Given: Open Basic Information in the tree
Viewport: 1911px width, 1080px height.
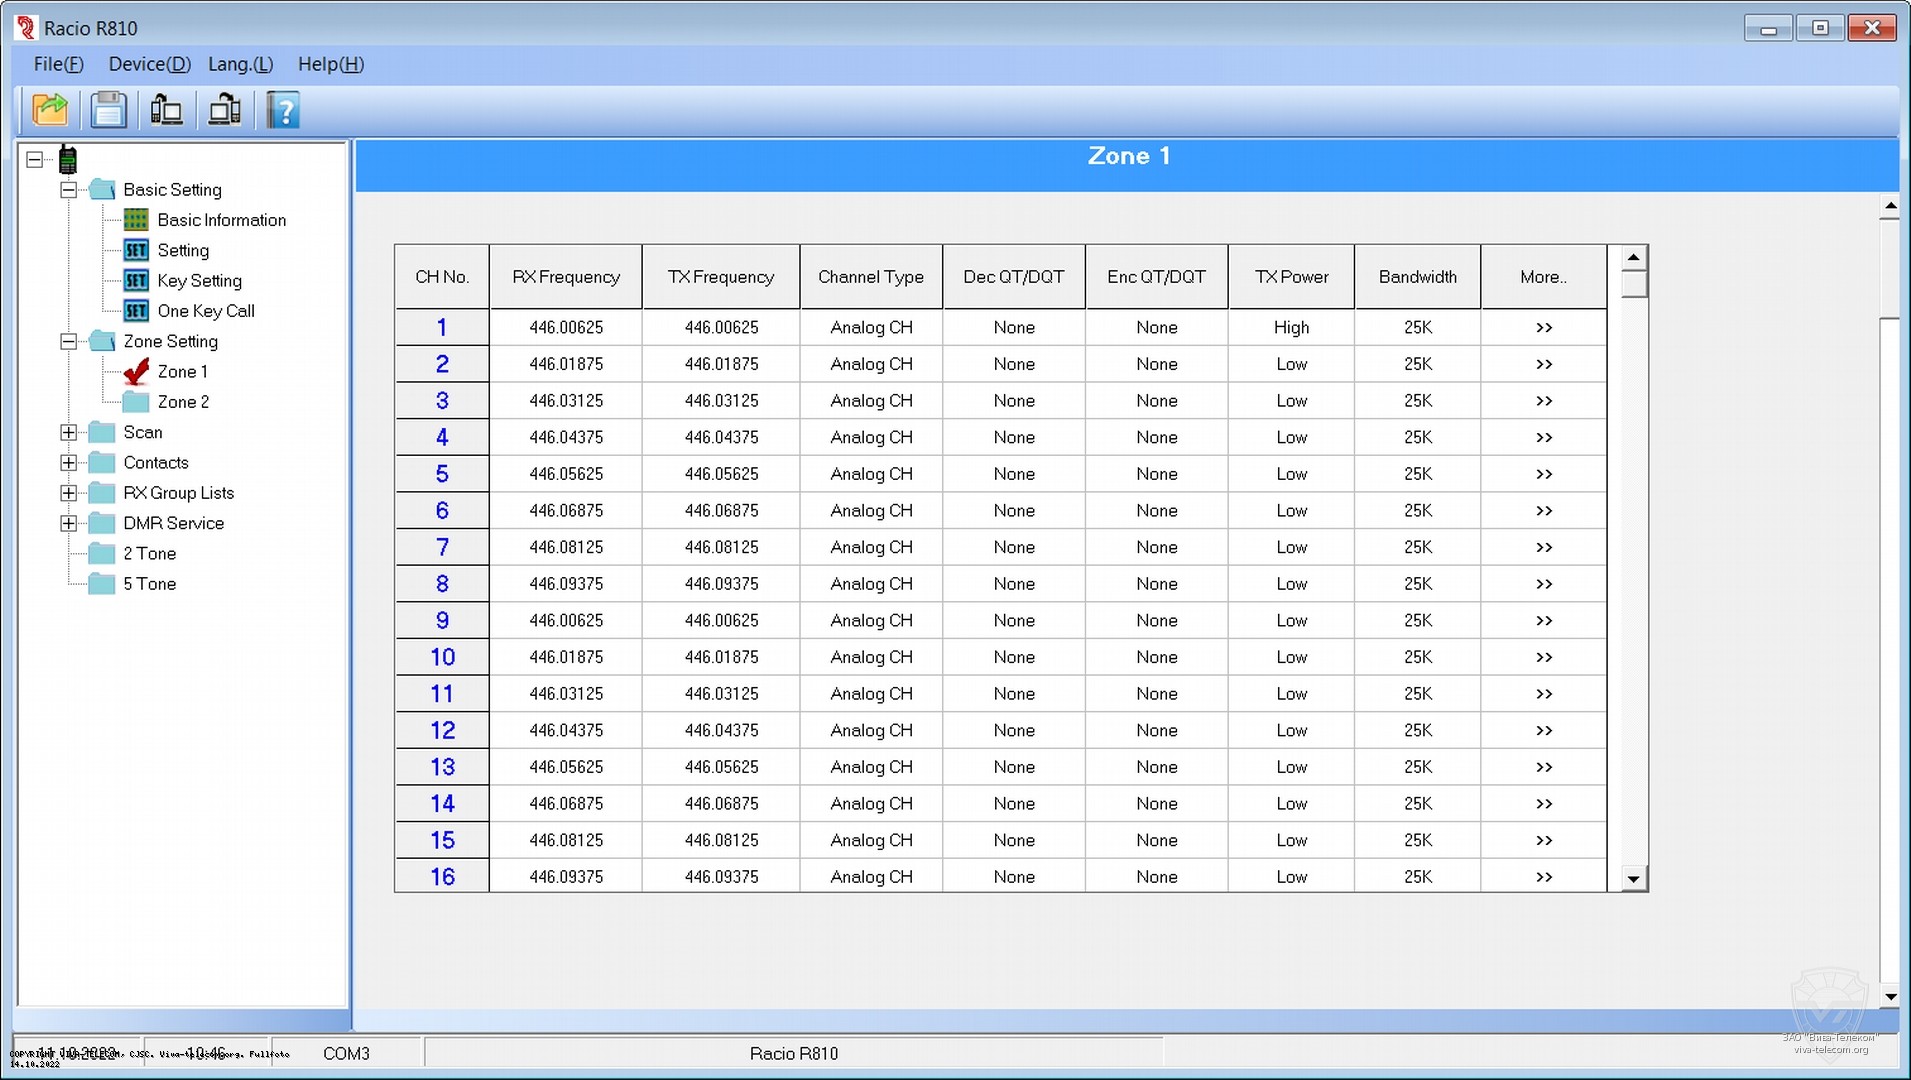Looking at the screenshot, I should point(221,220).
